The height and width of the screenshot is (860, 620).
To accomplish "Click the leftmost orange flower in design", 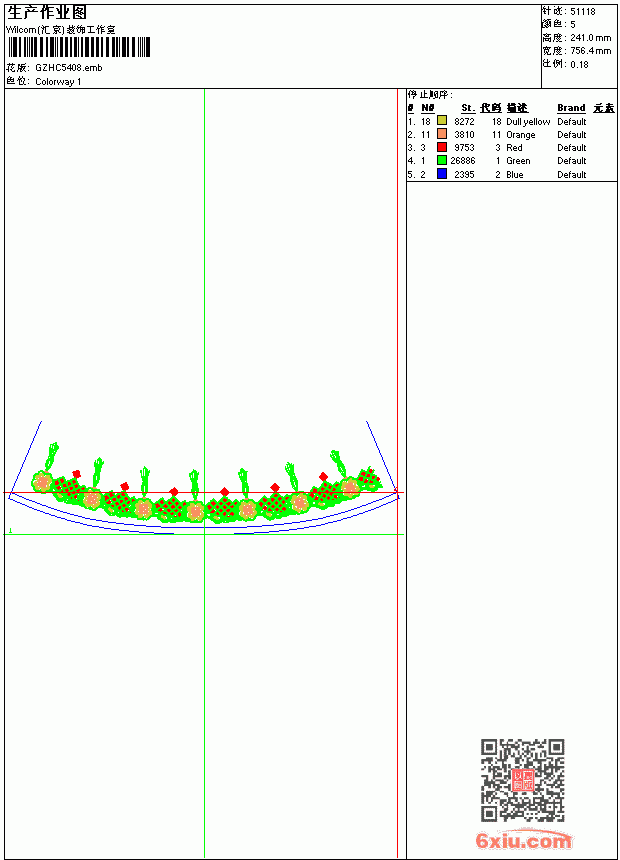I will [42, 482].
